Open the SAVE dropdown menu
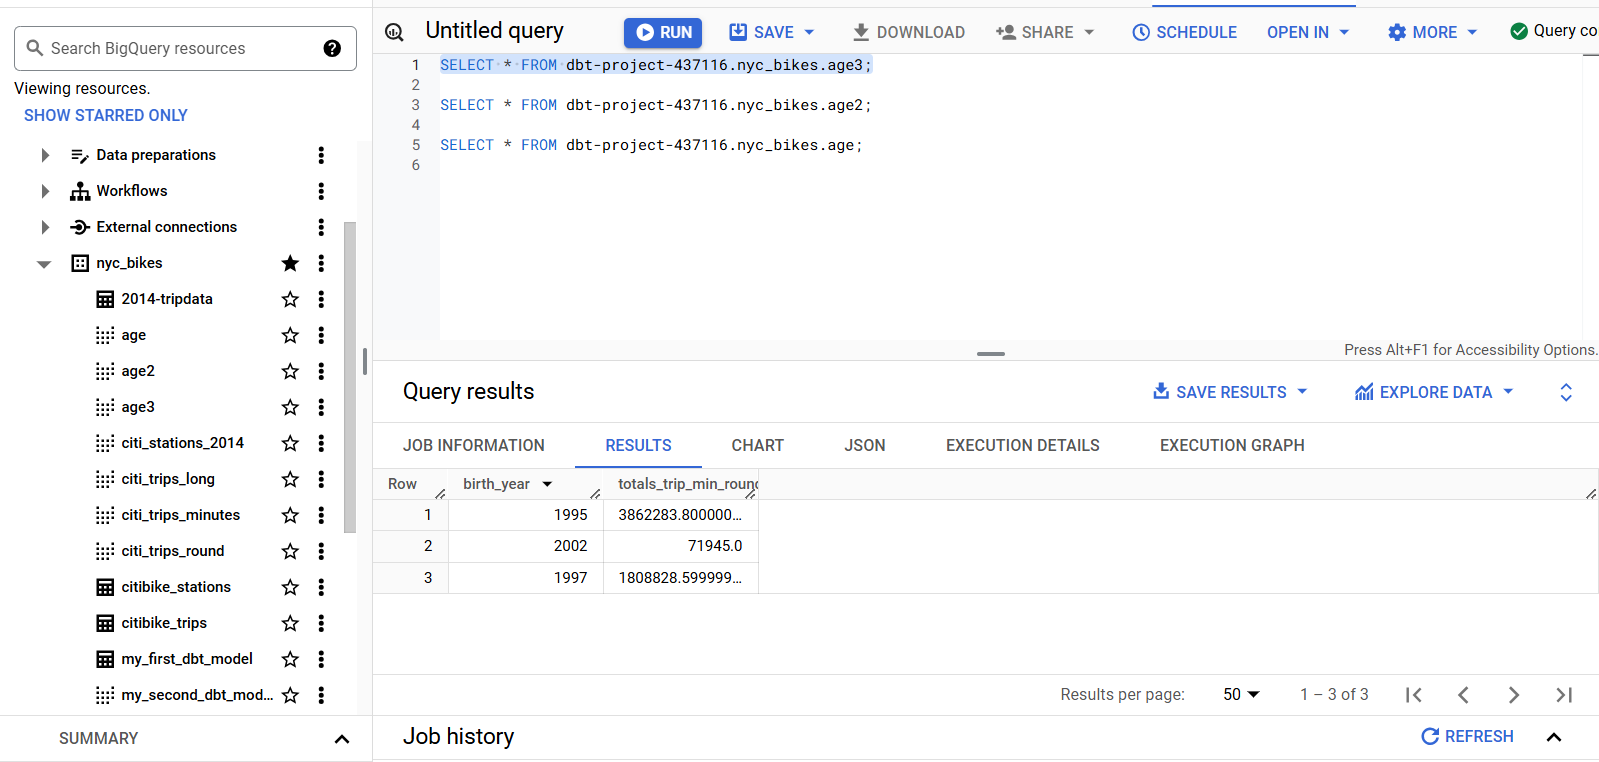The height and width of the screenshot is (762, 1599). [x=809, y=32]
